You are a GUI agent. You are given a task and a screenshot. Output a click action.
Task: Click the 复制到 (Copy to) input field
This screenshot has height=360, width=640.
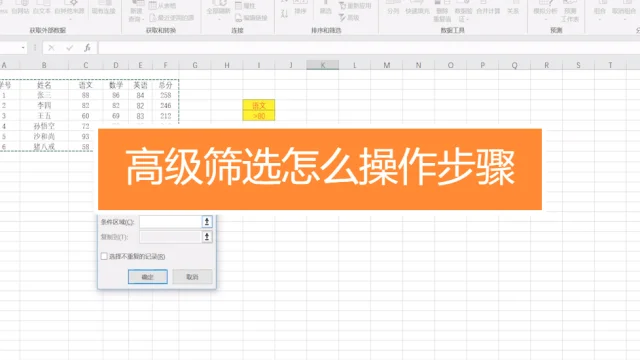(170, 237)
